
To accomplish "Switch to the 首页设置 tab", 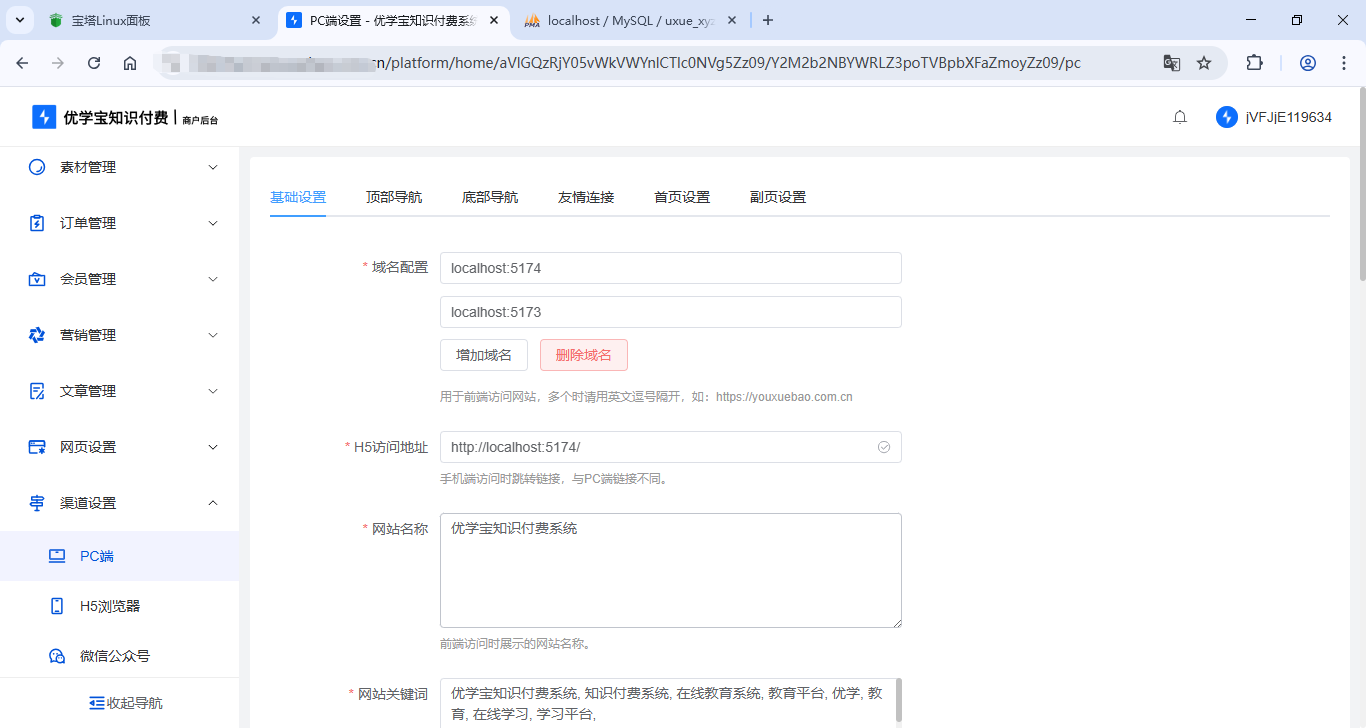I will [x=682, y=197].
